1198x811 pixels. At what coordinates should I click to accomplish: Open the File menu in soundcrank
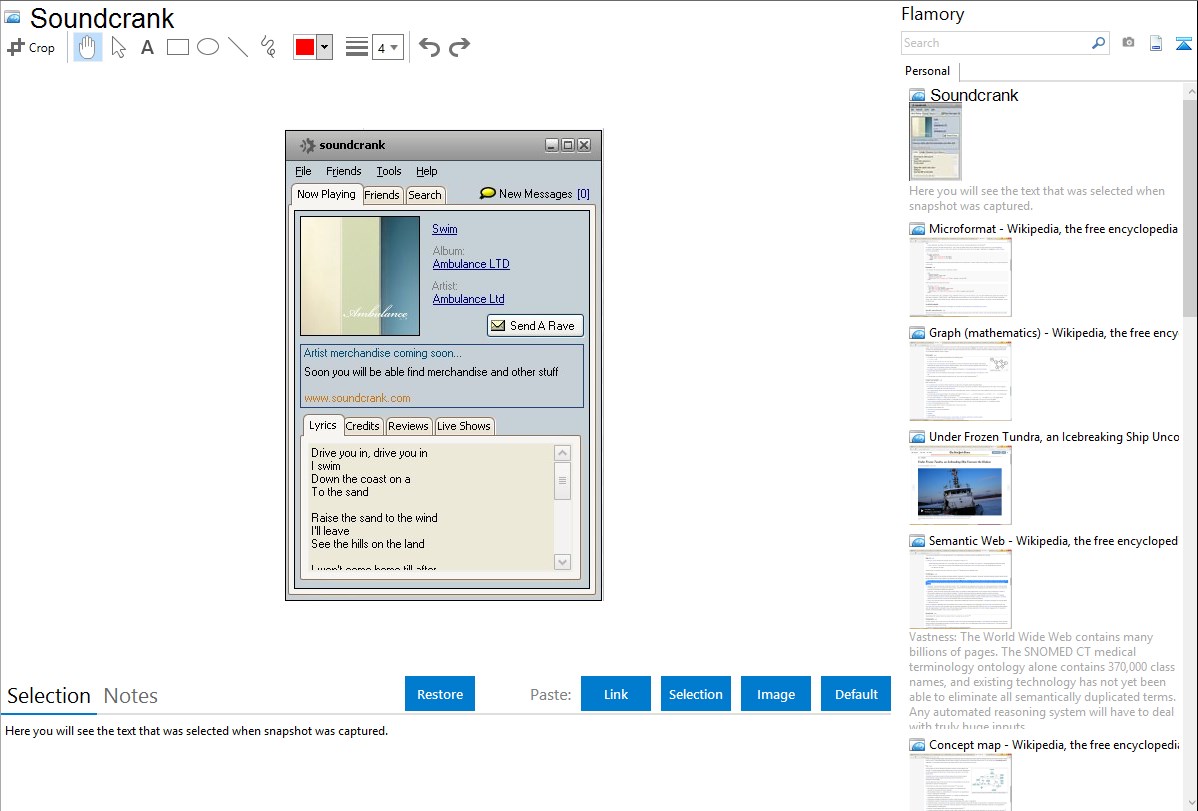pos(303,171)
